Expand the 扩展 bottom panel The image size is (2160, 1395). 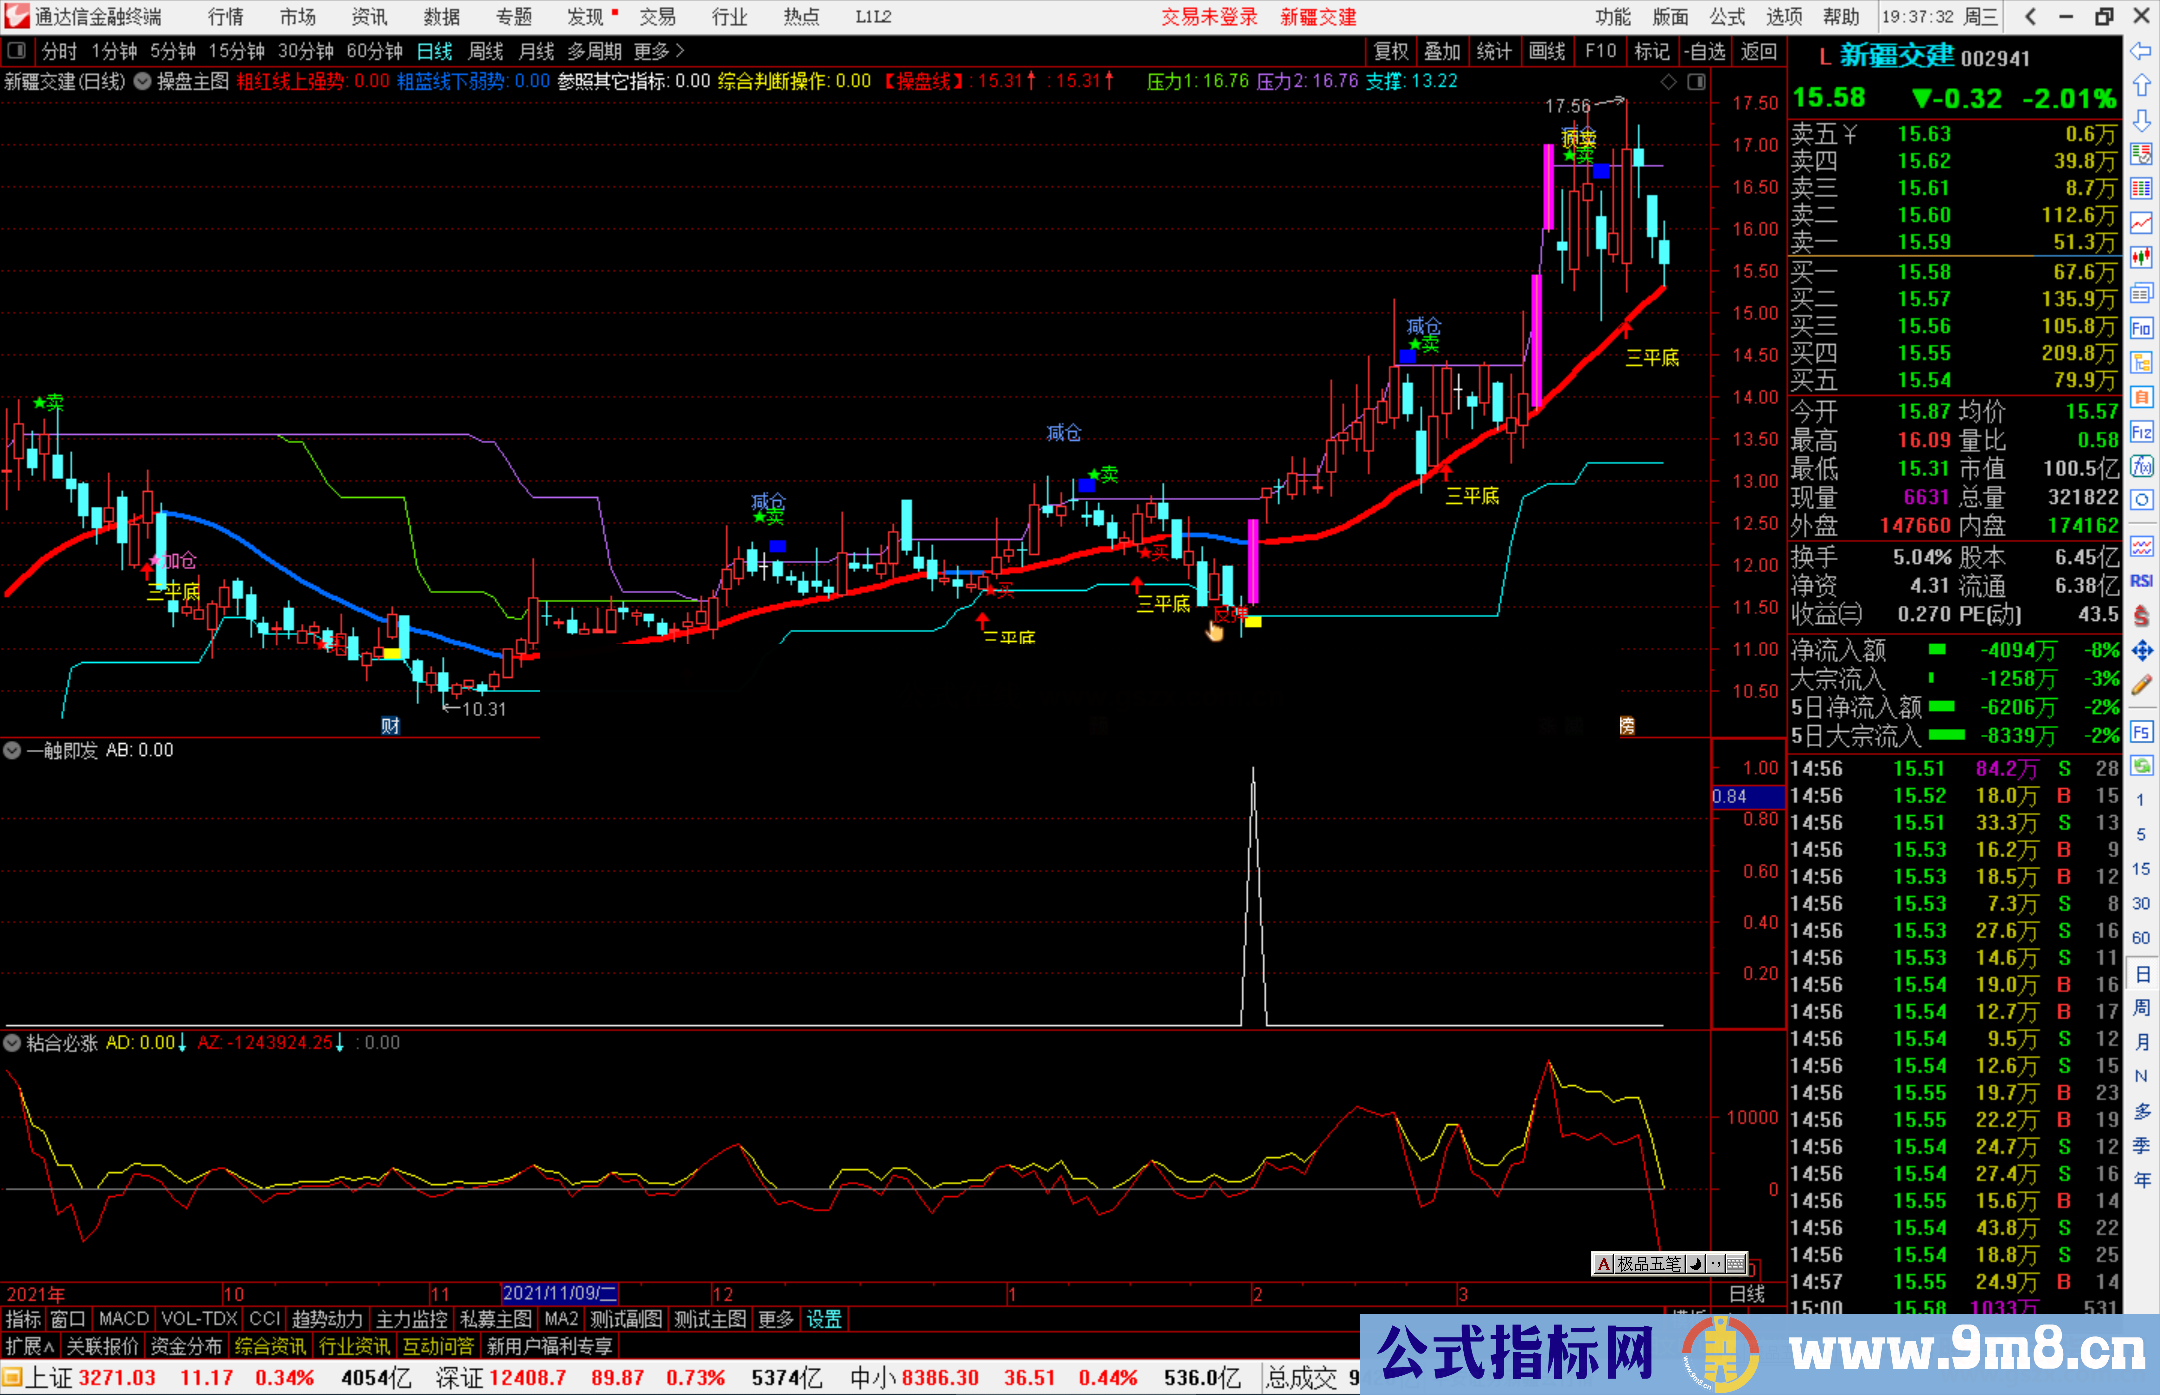point(30,1346)
